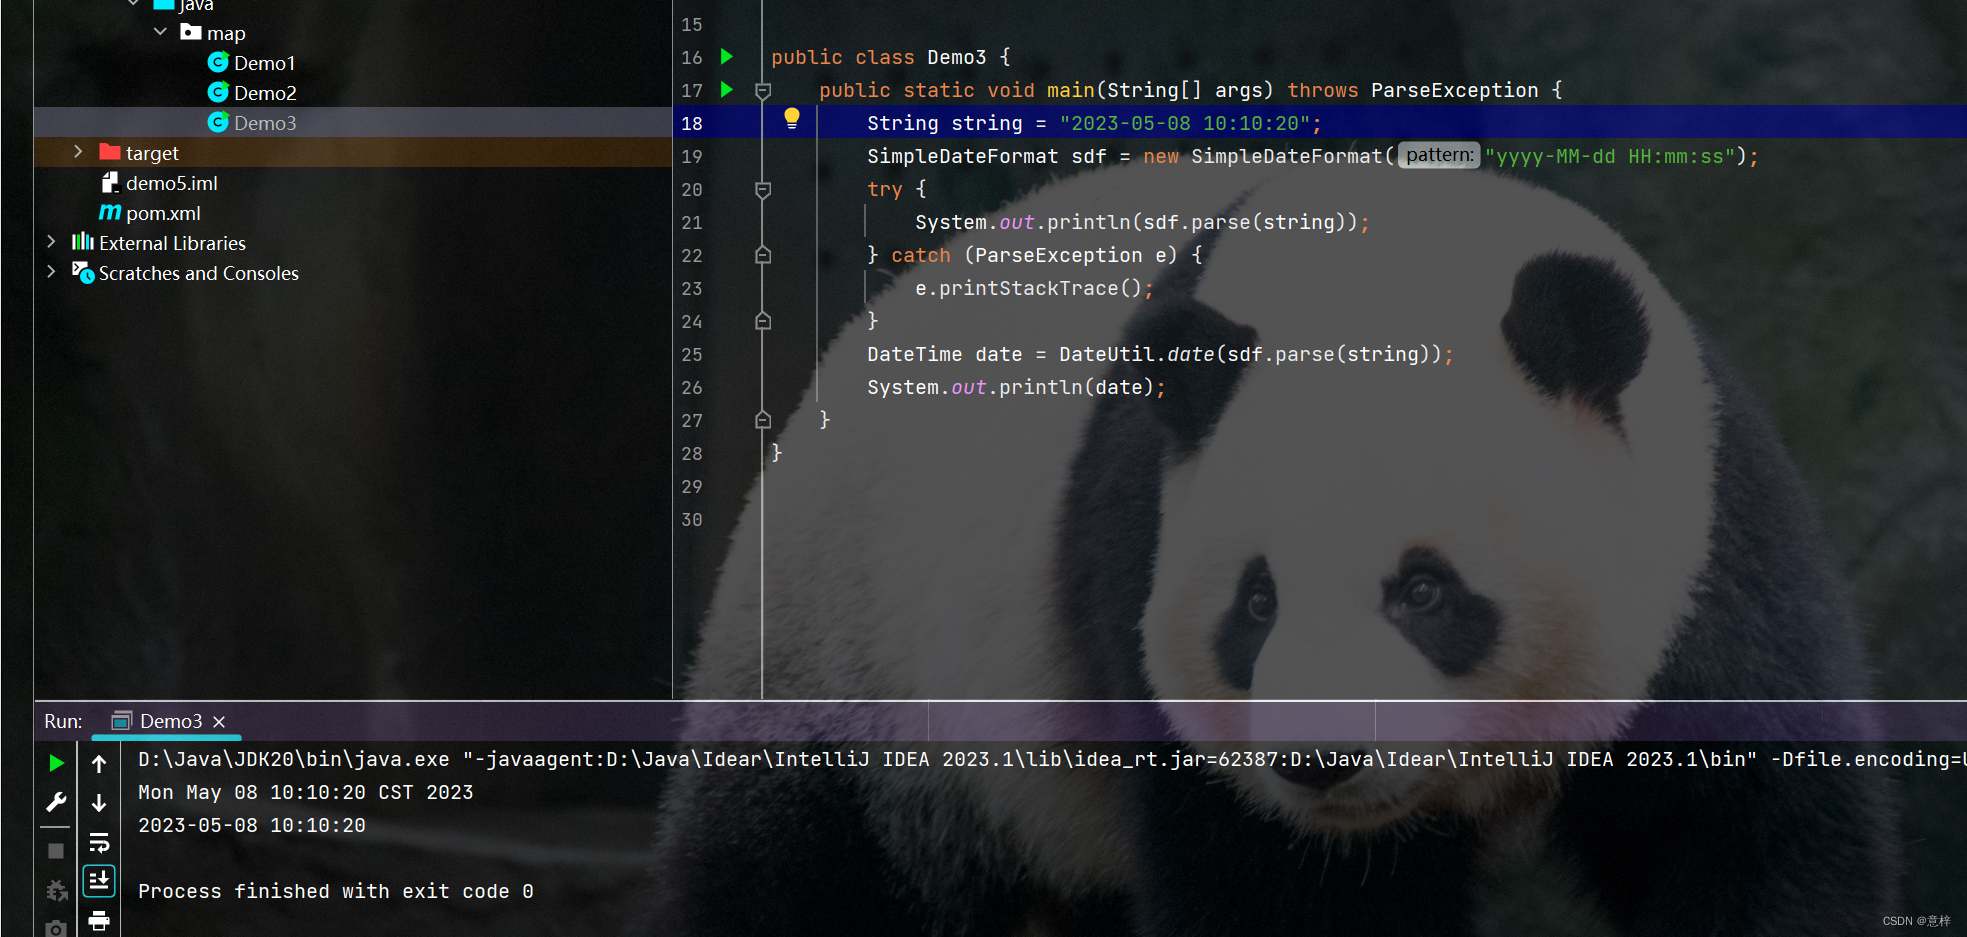The width and height of the screenshot is (1967, 937).
Task: Click the fold end marker on line 27
Action: coord(763,420)
